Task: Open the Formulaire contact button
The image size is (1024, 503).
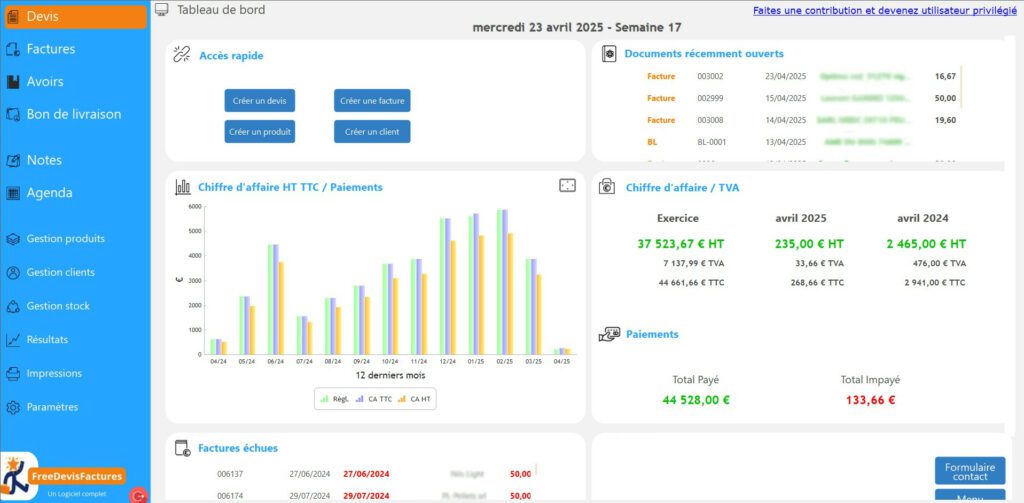Action: (x=969, y=471)
